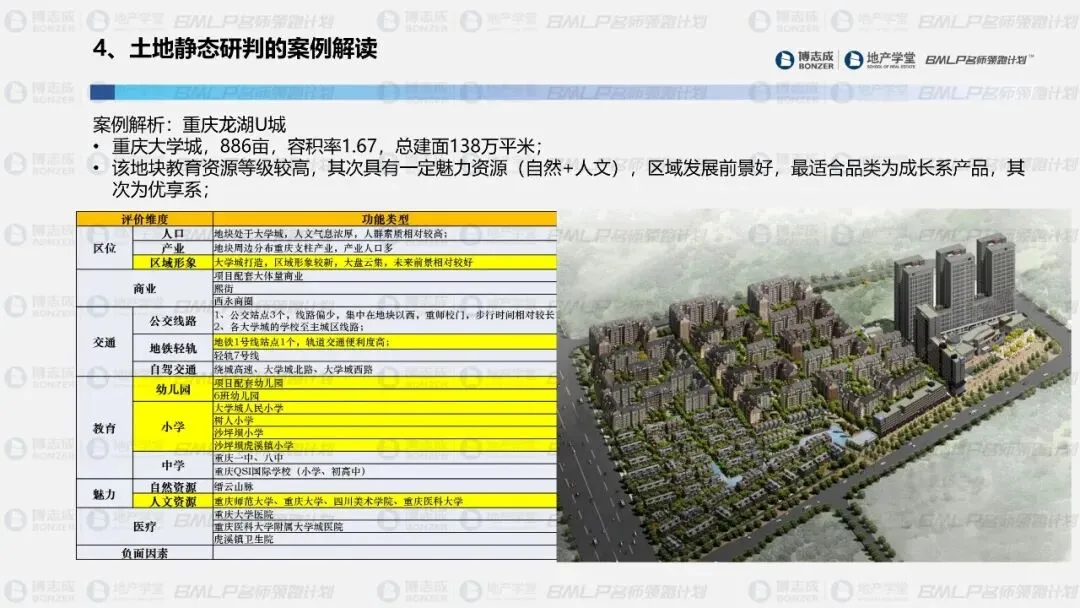
Task: Click the cell 项目配套幼儿园
Action: pyautogui.click(x=385, y=383)
